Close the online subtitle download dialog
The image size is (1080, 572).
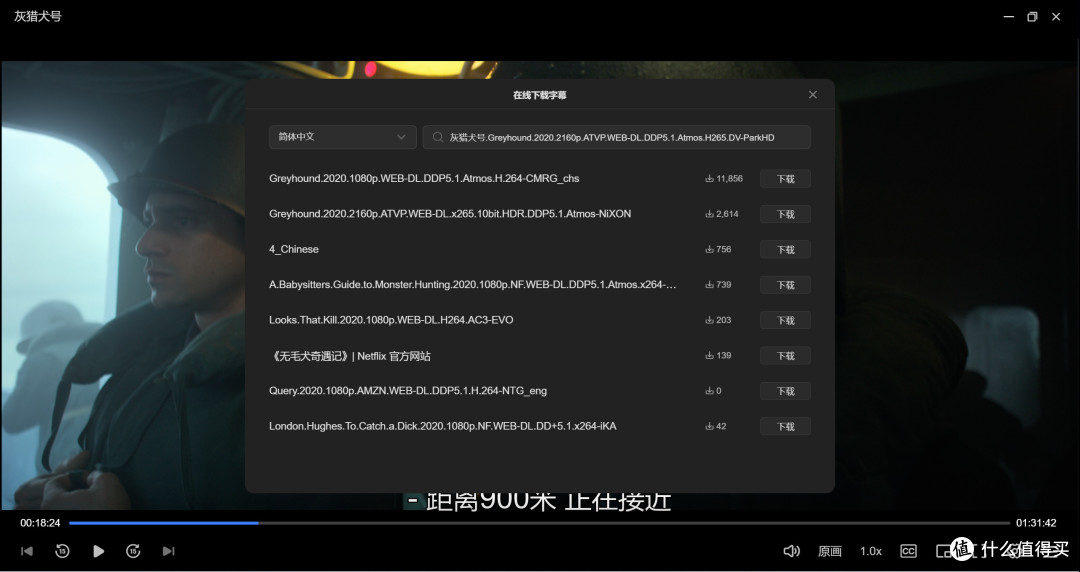(x=813, y=94)
